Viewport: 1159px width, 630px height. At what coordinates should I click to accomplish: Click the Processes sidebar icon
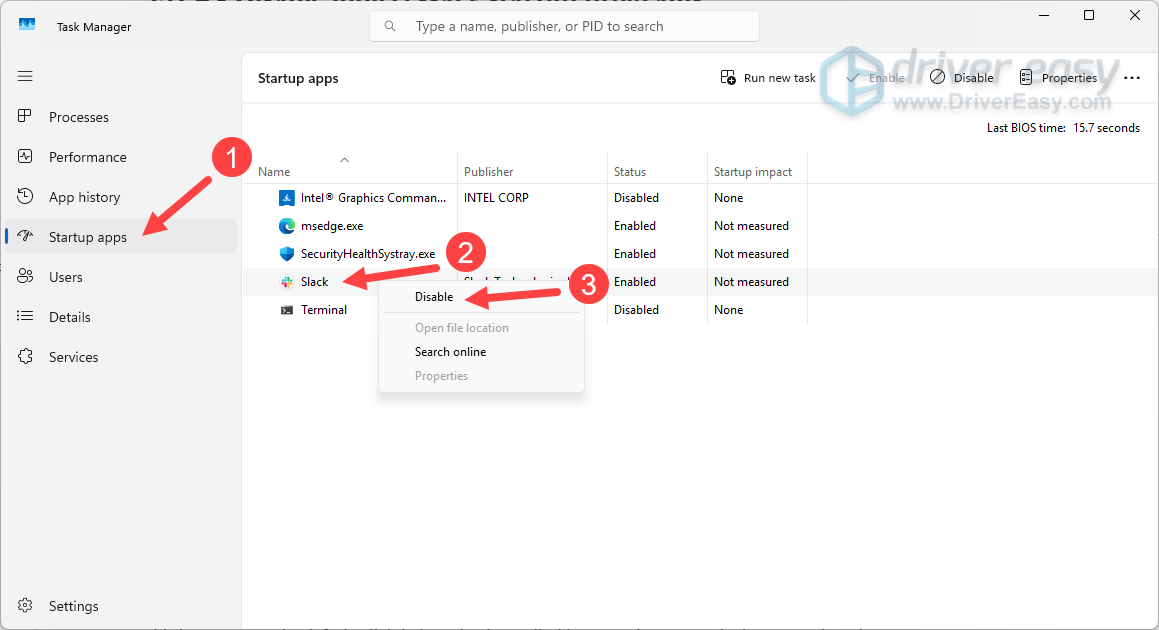point(25,116)
